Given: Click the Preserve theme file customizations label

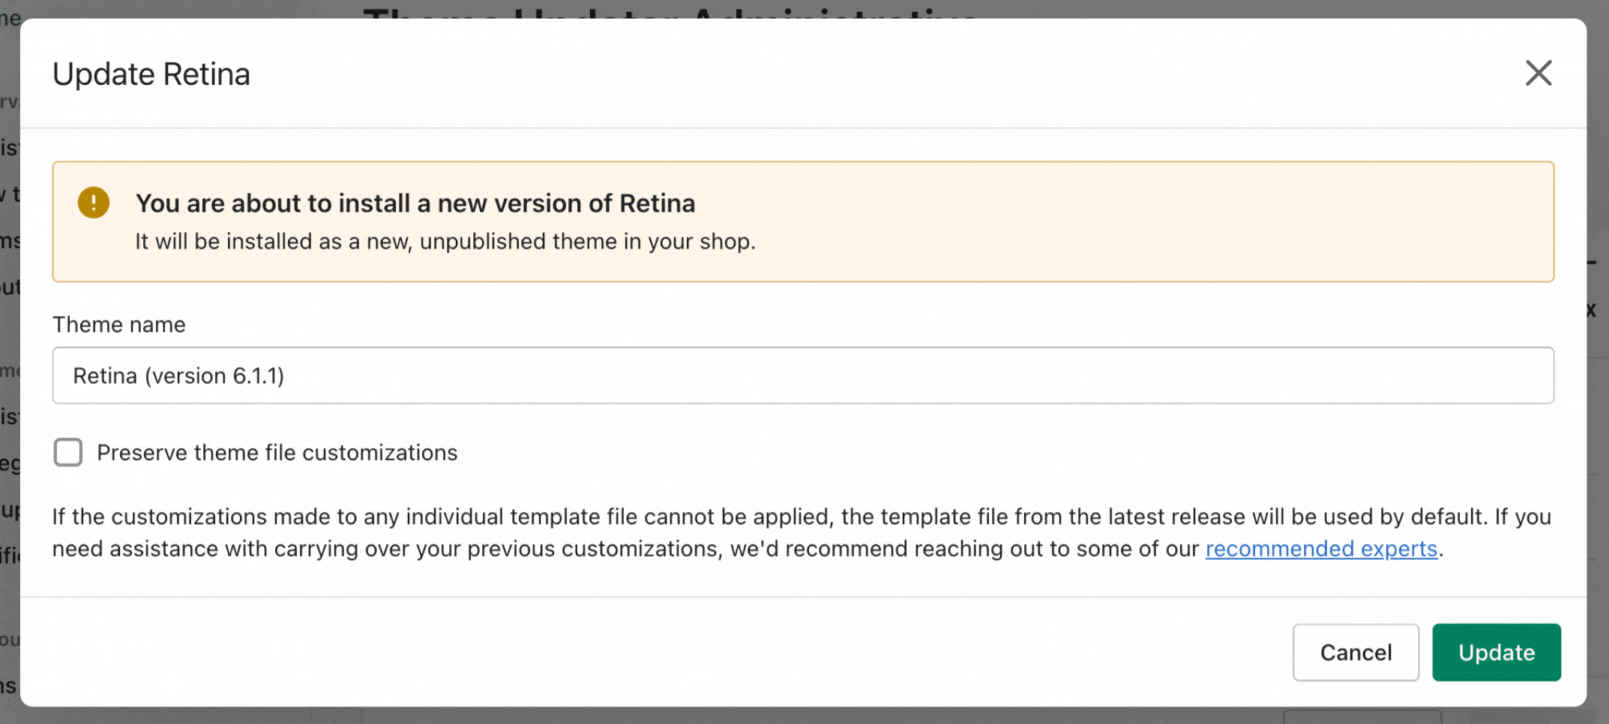Looking at the screenshot, I should pyautogui.click(x=276, y=453).
